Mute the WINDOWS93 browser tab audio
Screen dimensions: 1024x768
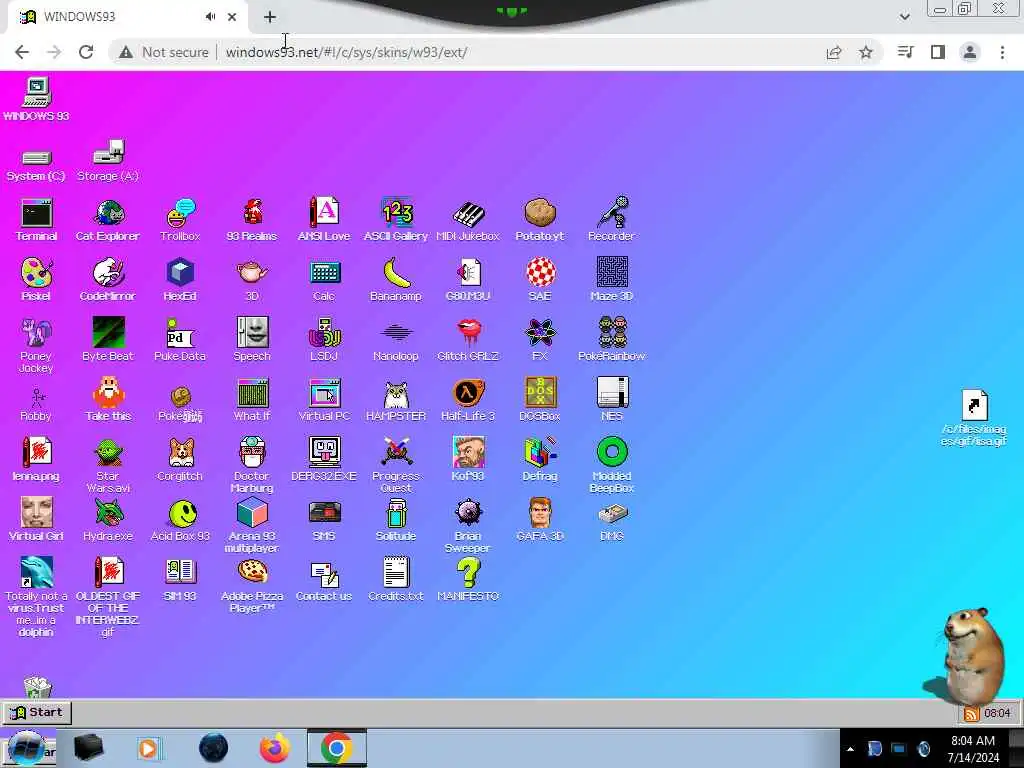[x=210, y=17]
